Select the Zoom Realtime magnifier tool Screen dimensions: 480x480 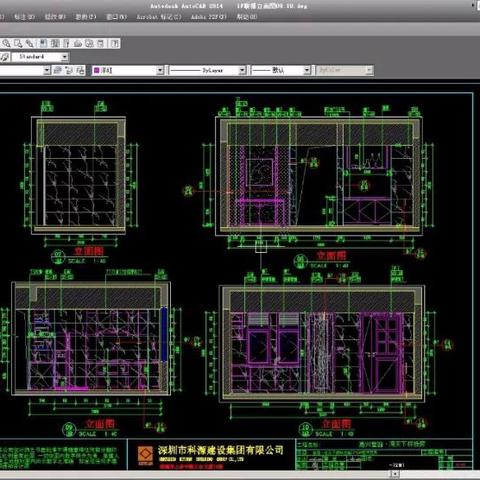(x=6, y=43)
